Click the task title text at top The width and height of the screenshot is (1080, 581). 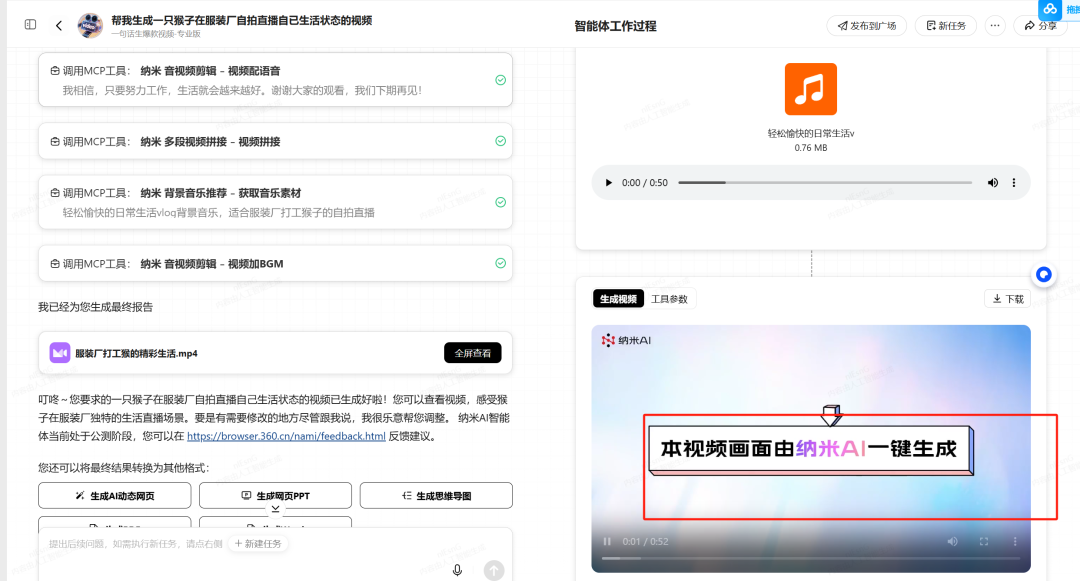pos(242,20)
